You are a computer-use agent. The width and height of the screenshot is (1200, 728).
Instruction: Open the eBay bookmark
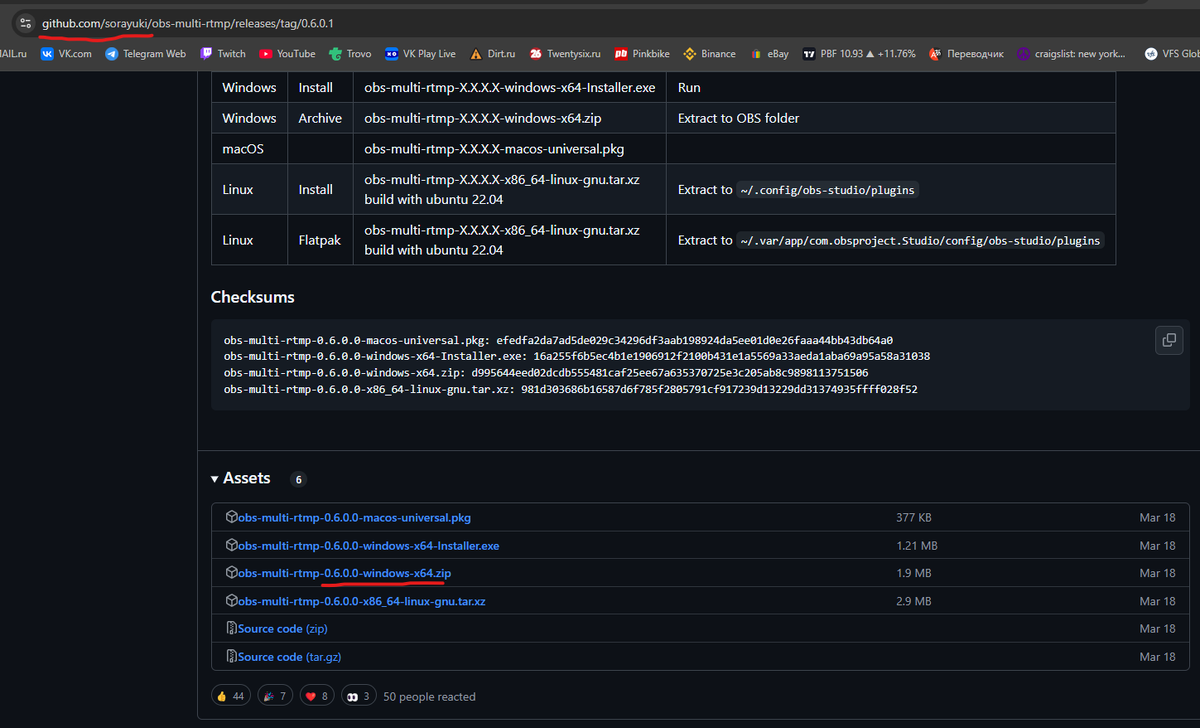[769, 54]
